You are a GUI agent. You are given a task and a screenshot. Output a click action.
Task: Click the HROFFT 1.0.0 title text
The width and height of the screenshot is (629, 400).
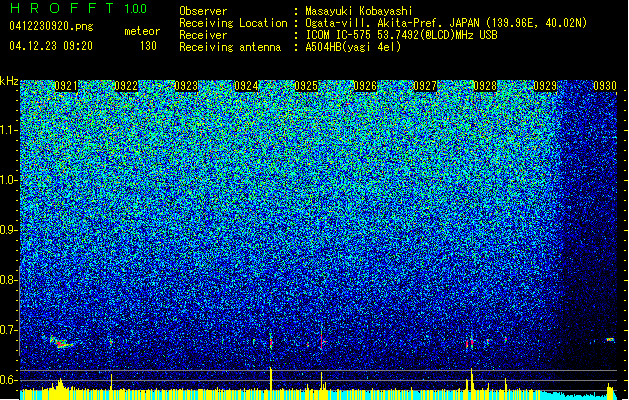tap(79, 8)
